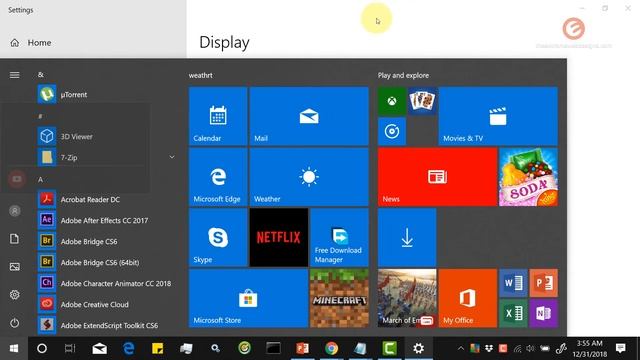Open the Movies & TV tile
The height and width of the screenshot is (360, 640).
click(x=498, y=116)
